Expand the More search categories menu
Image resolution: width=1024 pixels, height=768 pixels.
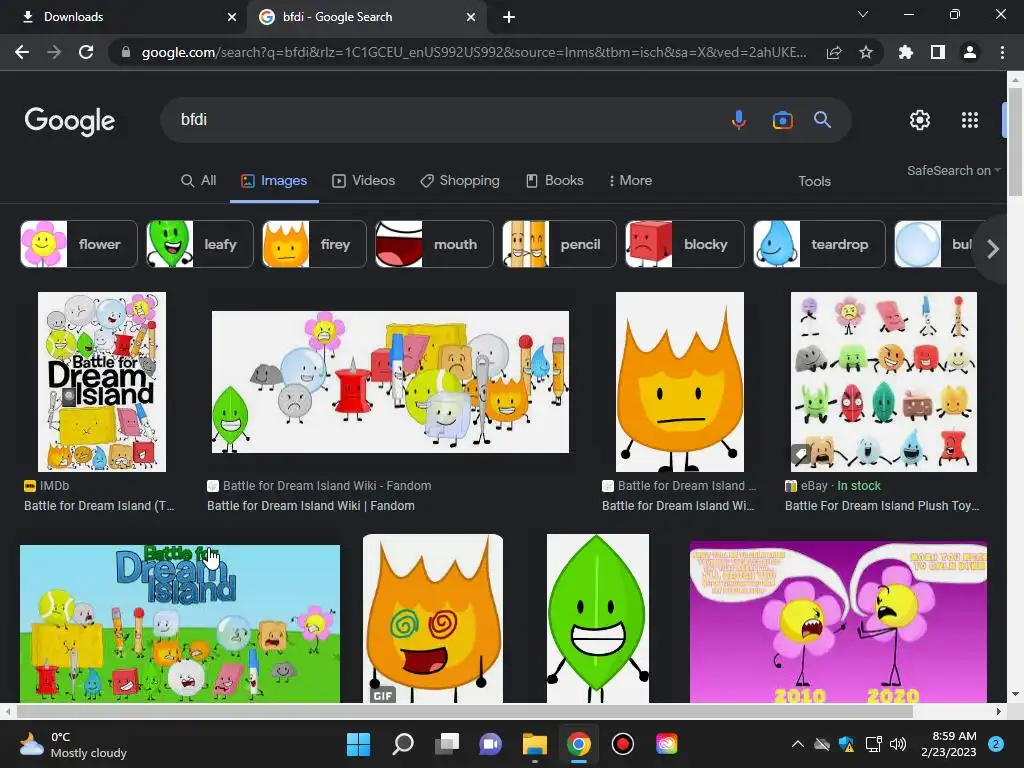(630, 181)
